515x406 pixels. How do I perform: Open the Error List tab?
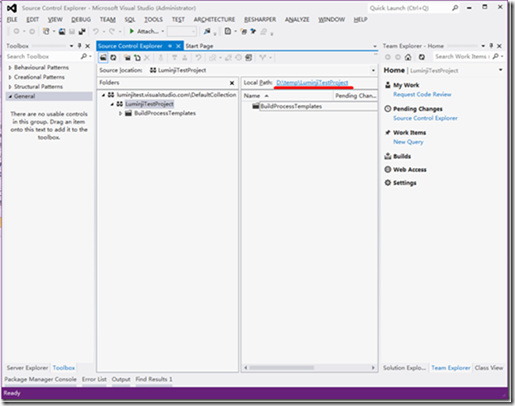pos(94,379)
